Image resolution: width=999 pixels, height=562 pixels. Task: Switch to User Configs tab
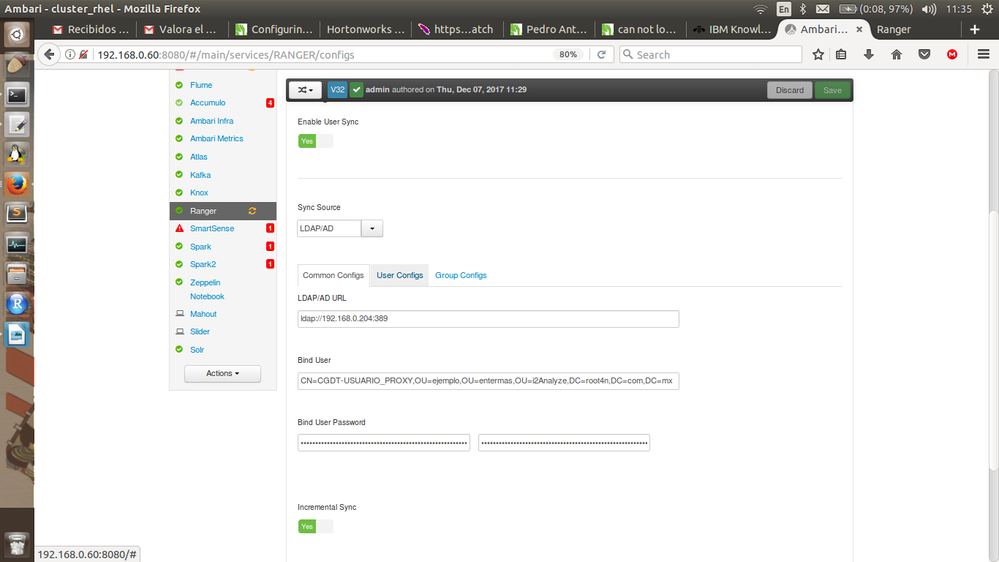pyautogui.click(x=399, y=275)
